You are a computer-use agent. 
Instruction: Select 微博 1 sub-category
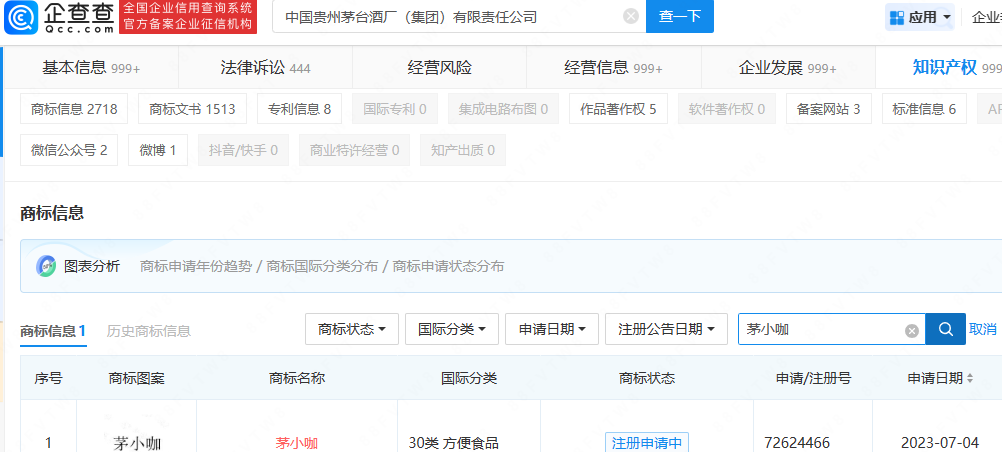[158, 150]
